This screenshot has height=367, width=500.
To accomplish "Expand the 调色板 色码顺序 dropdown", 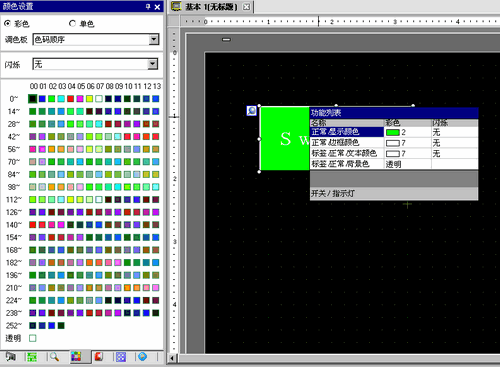I will click(x=153, y=39).
